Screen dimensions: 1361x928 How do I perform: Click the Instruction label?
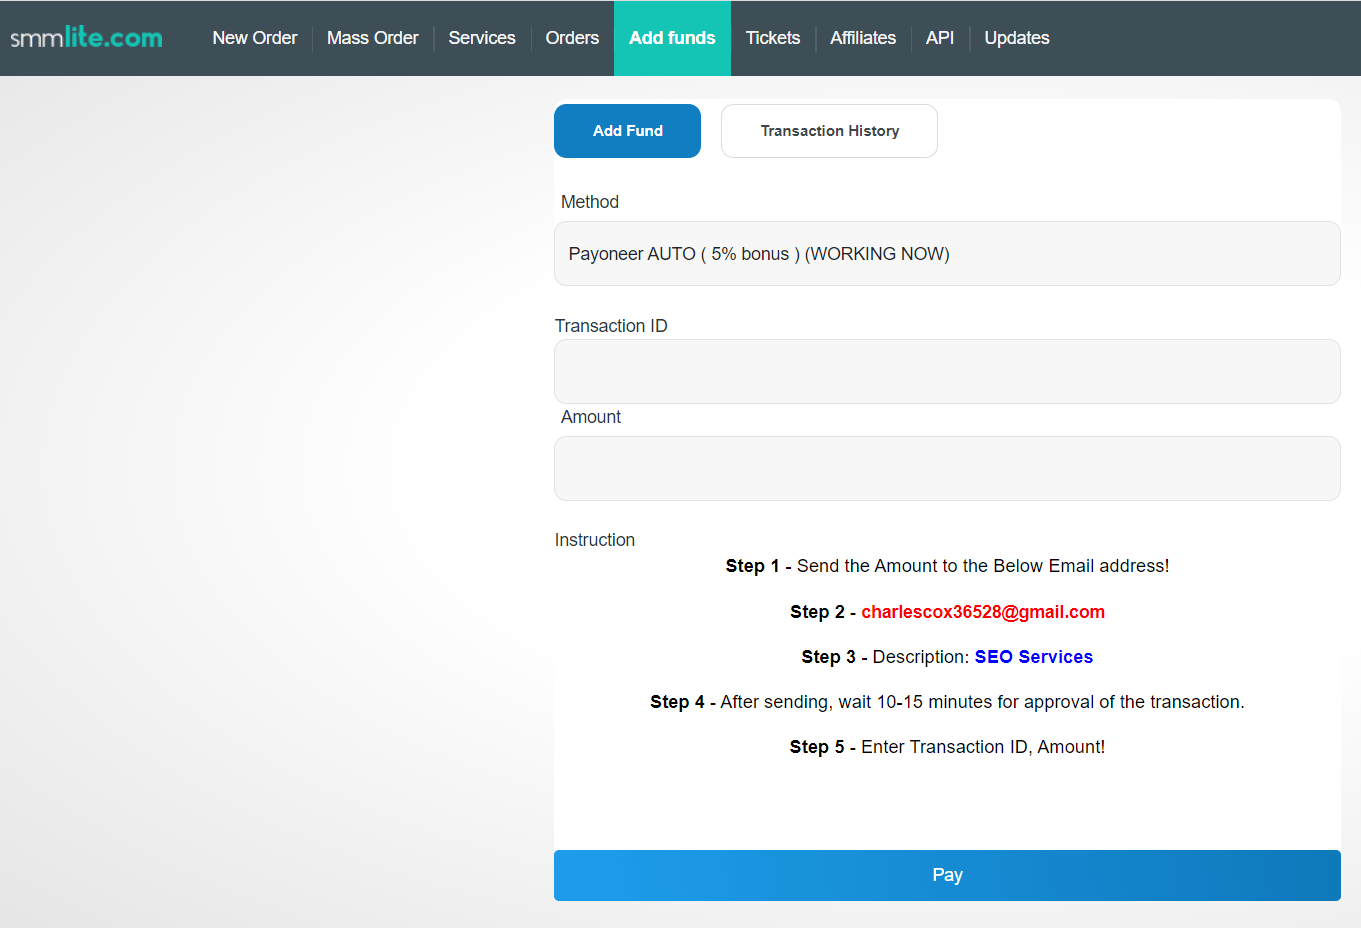coord(594,539)
